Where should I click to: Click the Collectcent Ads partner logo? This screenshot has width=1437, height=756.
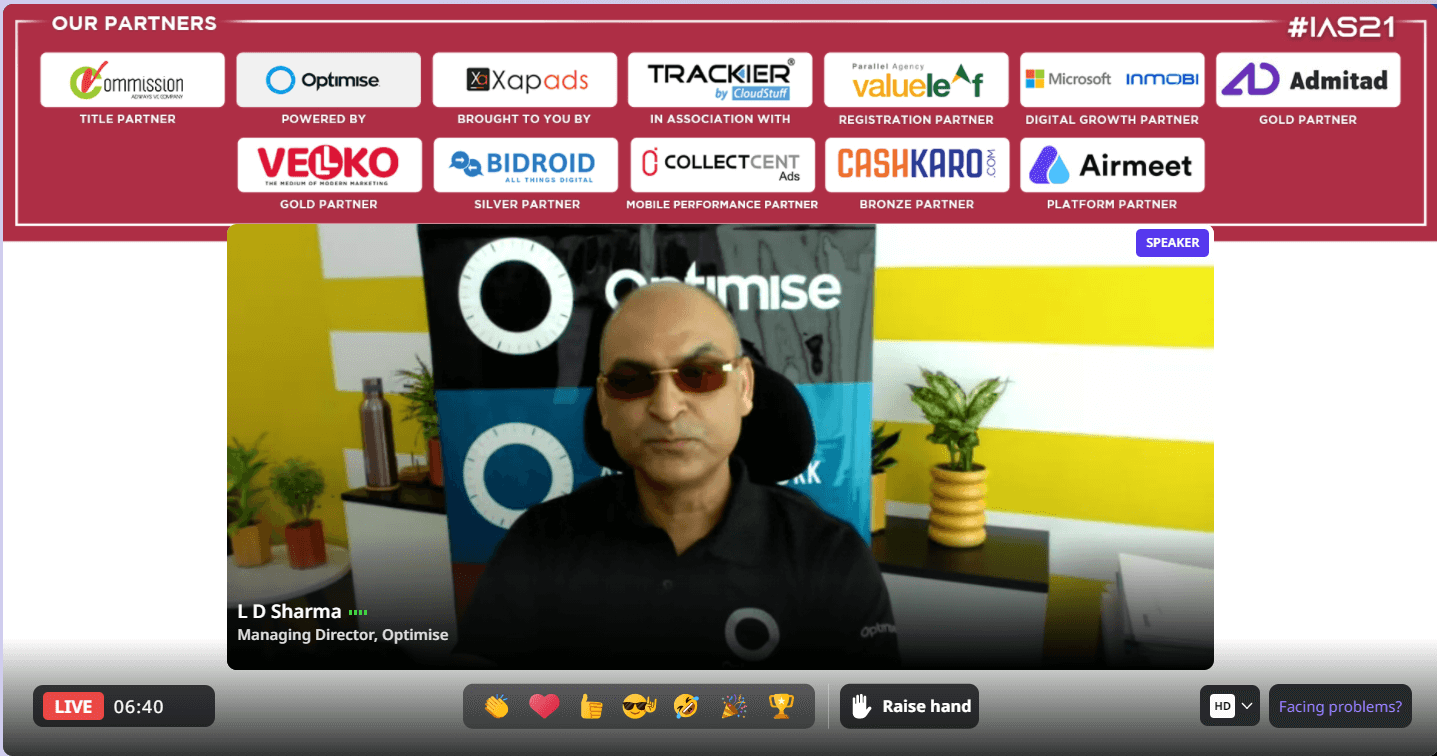[x=722, y=165]
